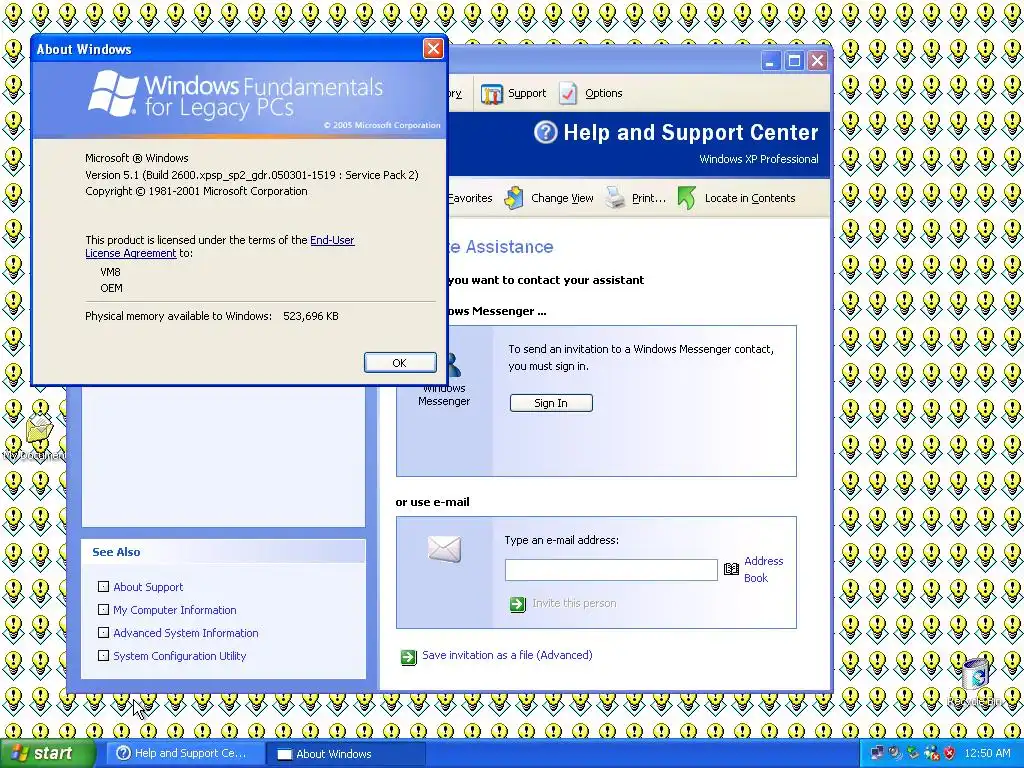The height and width of the screenshot is (768, 1024).
Task: Click the green Invite this person arrow
Action: (x=517, y=604)
